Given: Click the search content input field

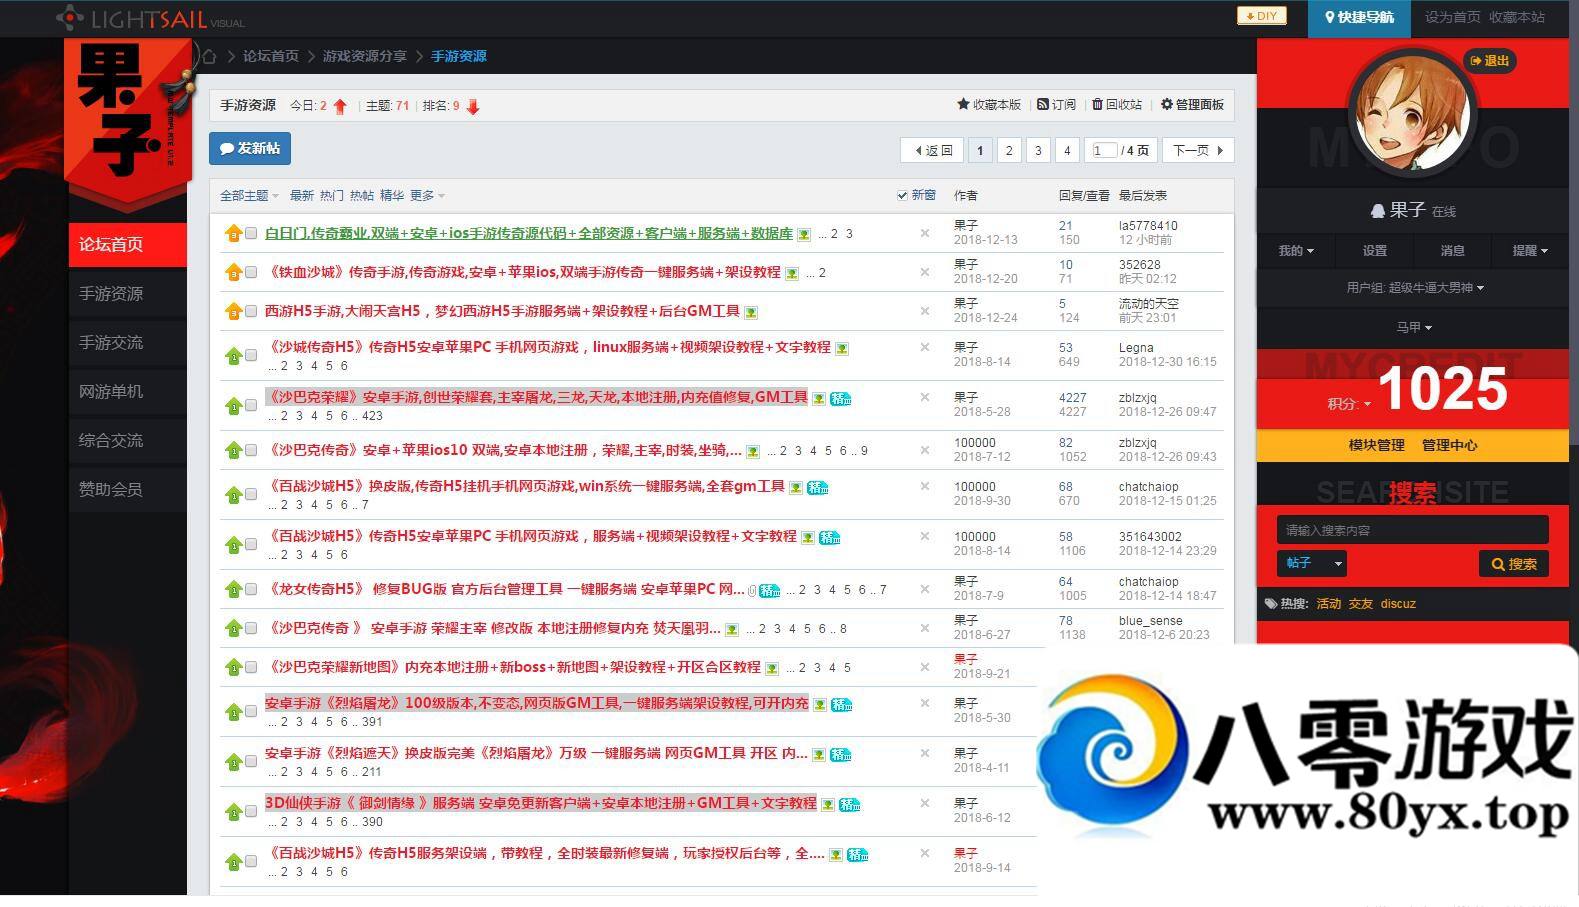Looking at the screenshot, I should 1411,530.
